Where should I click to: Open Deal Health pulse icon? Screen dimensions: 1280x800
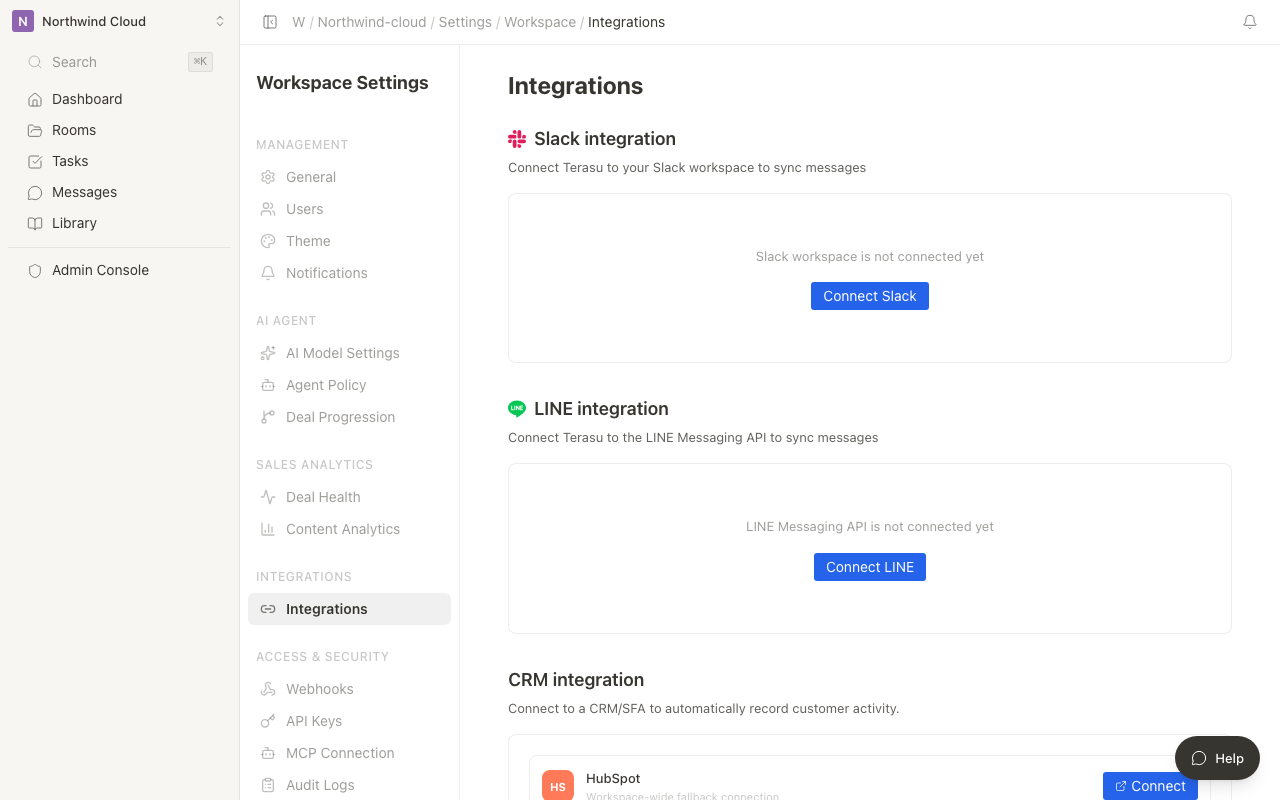[x=268, y=497]
